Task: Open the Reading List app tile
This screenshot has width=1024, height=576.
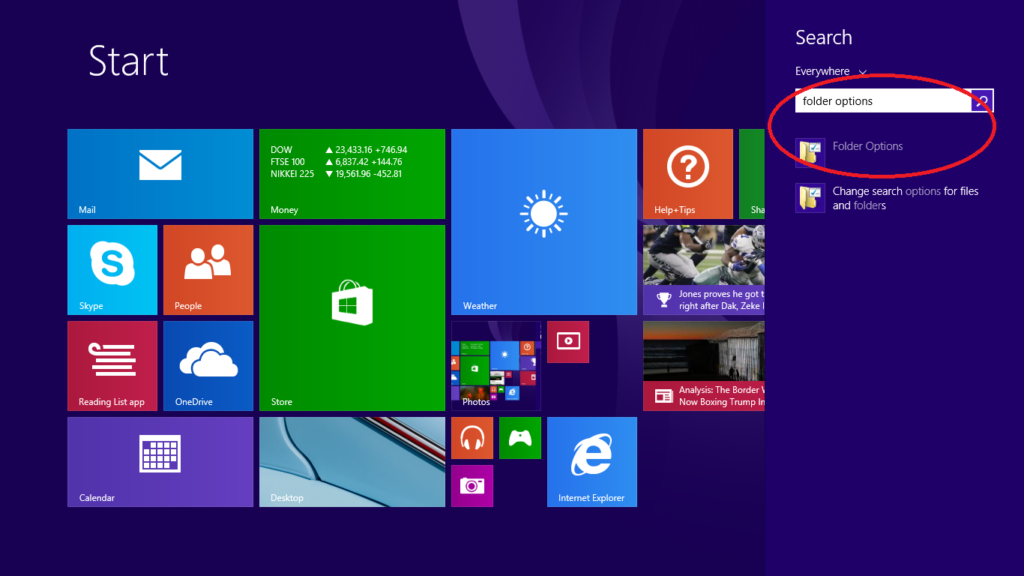Action: (112, 366)
